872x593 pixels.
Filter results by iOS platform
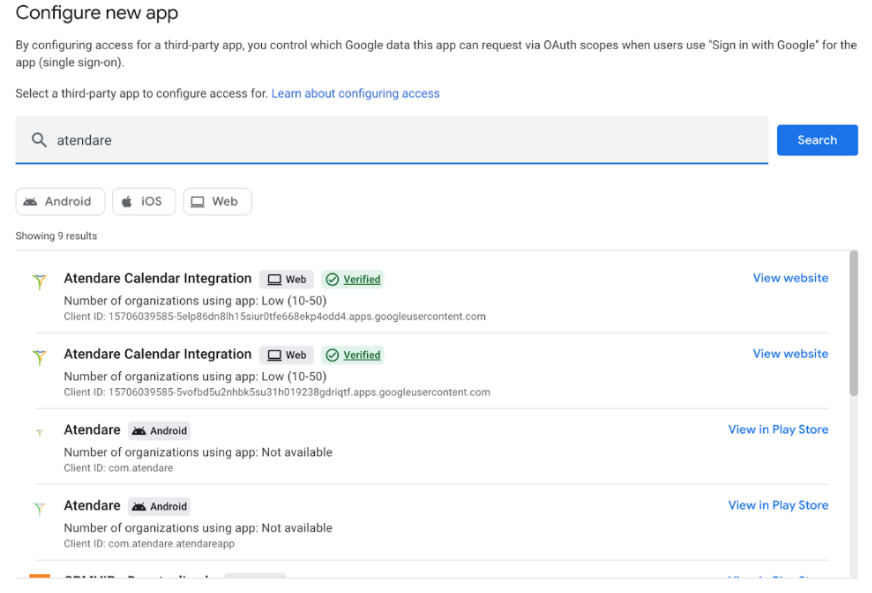[143, 201]
